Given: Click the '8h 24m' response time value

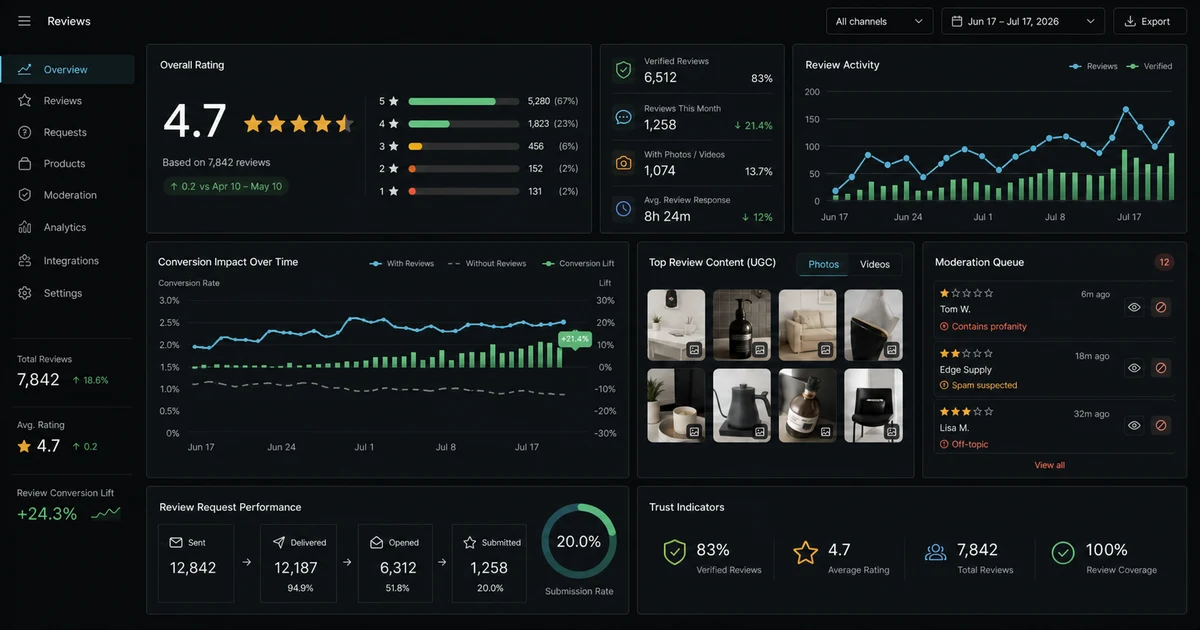Looking at the screenshot, I should [x=667, y=216].
